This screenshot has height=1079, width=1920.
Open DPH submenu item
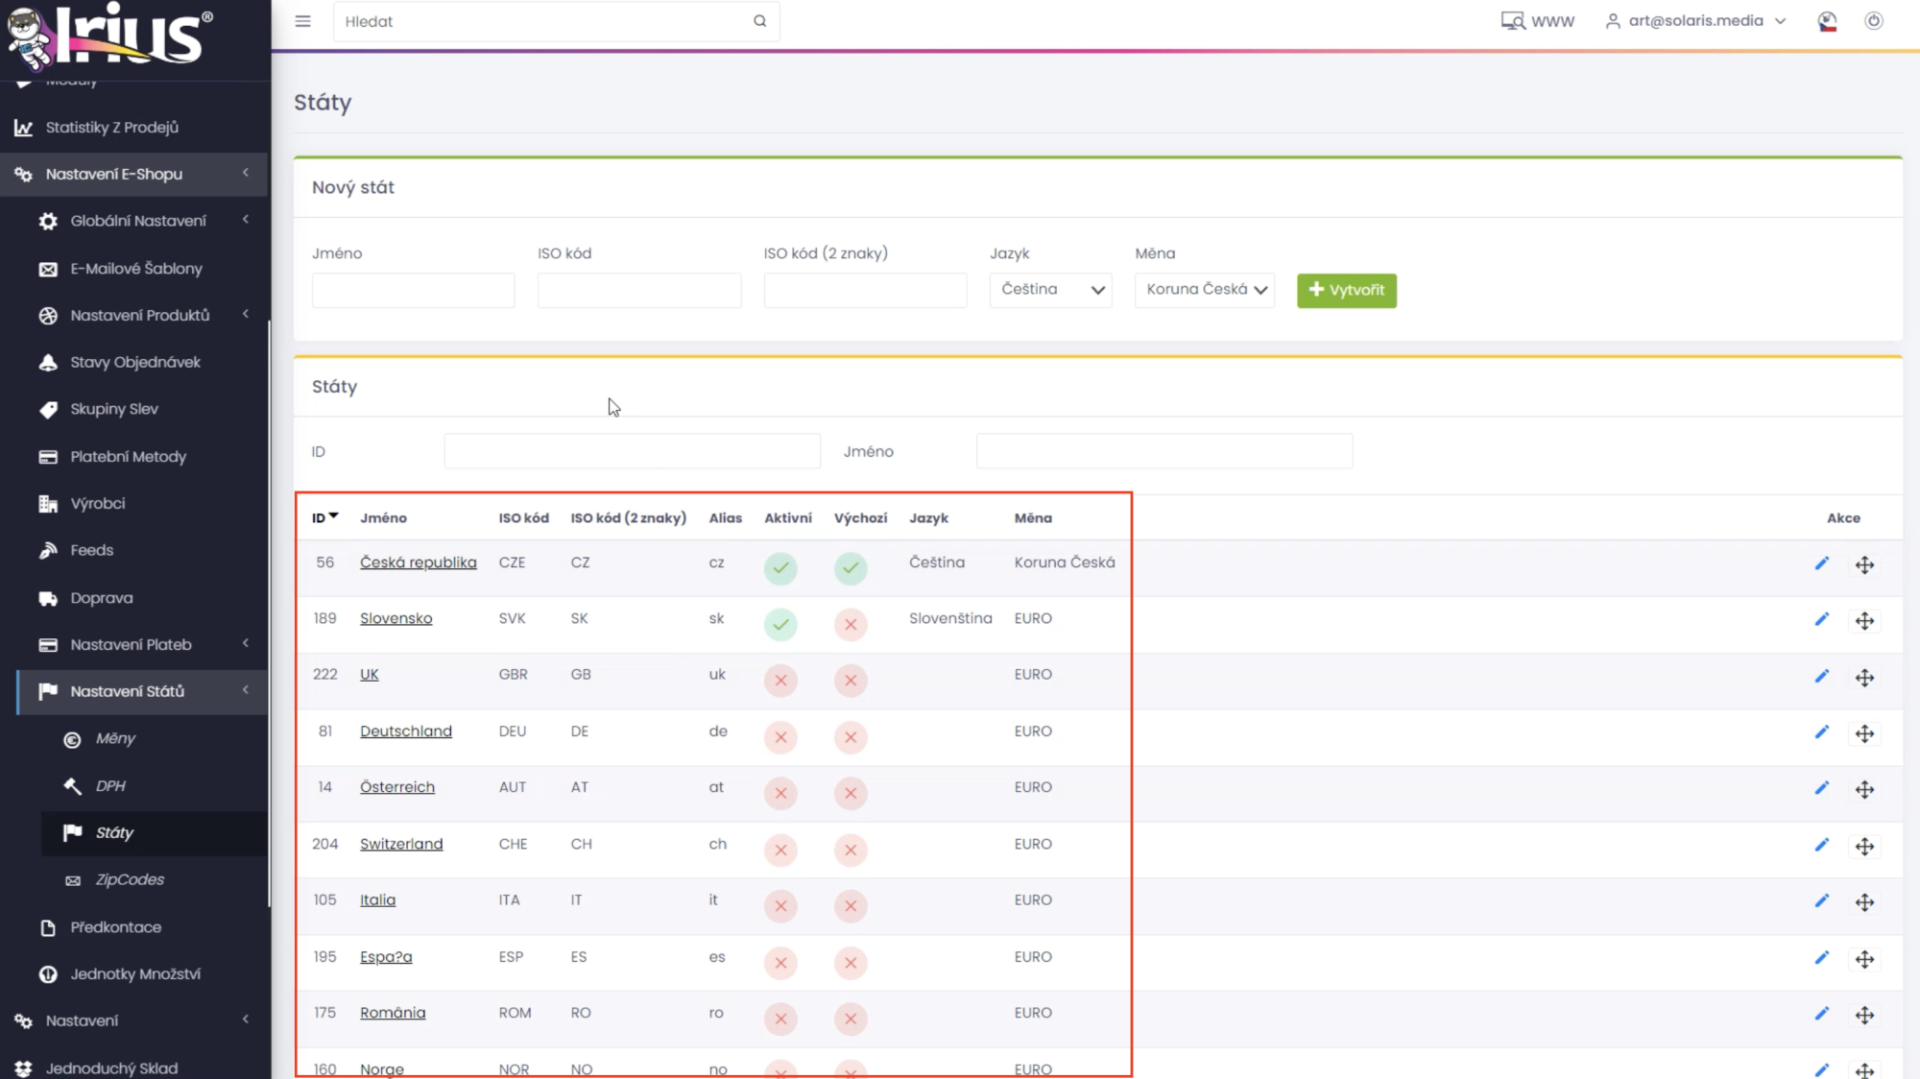(110, 786)
